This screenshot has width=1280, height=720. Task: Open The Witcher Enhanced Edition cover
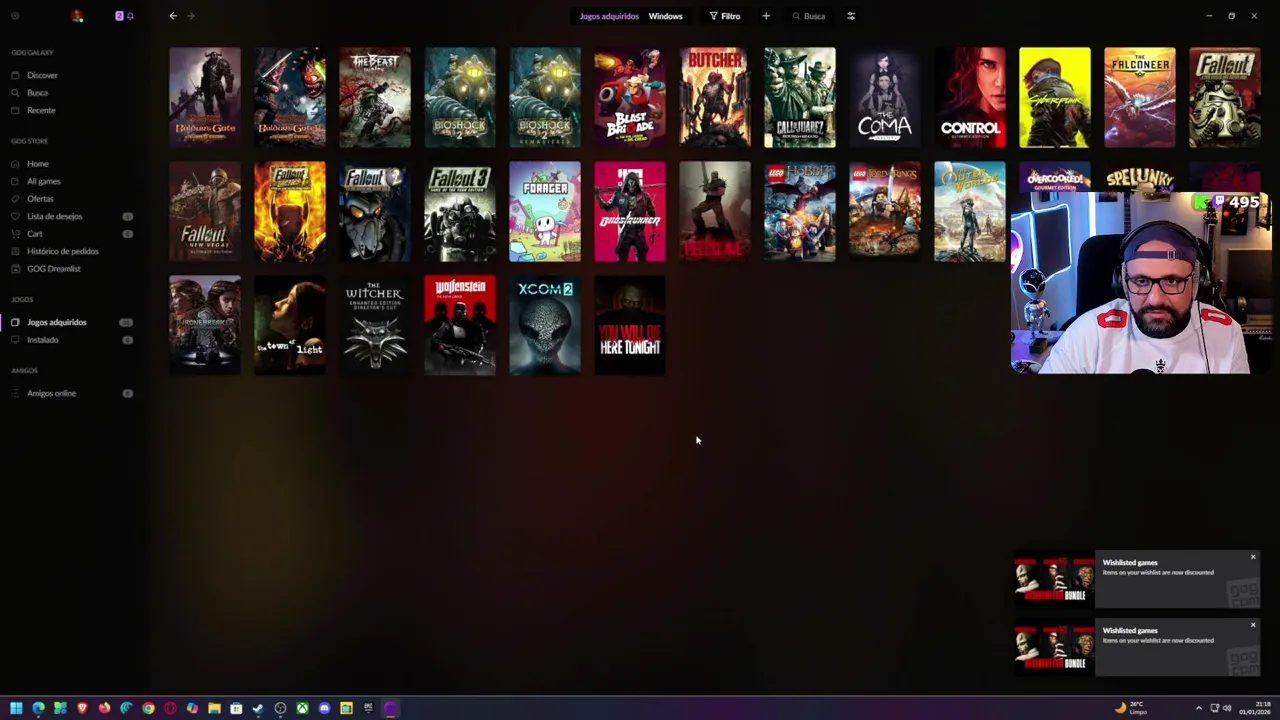[x=375, y=325]
